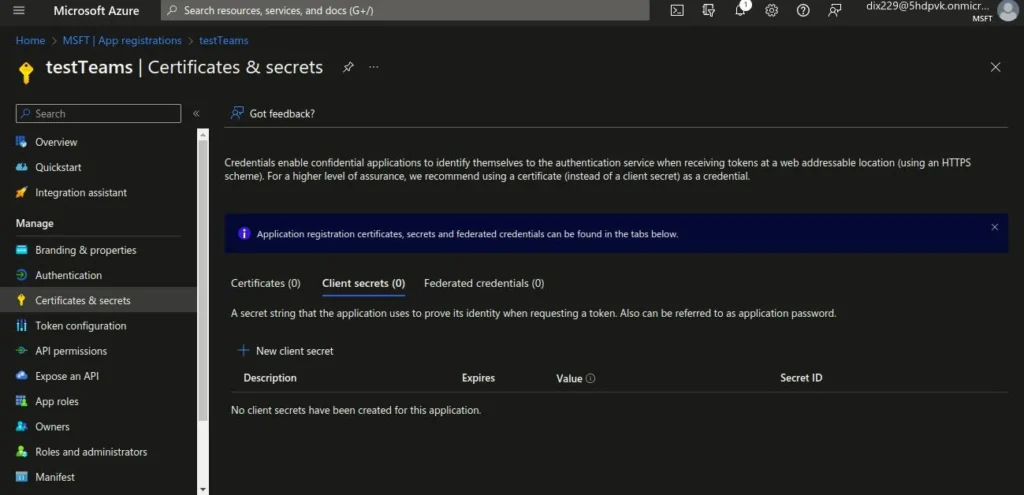Click the sidebar vertical scrollbar
Image resolution: width=1024 pixels, height=495 pixels.
(203, 300)
